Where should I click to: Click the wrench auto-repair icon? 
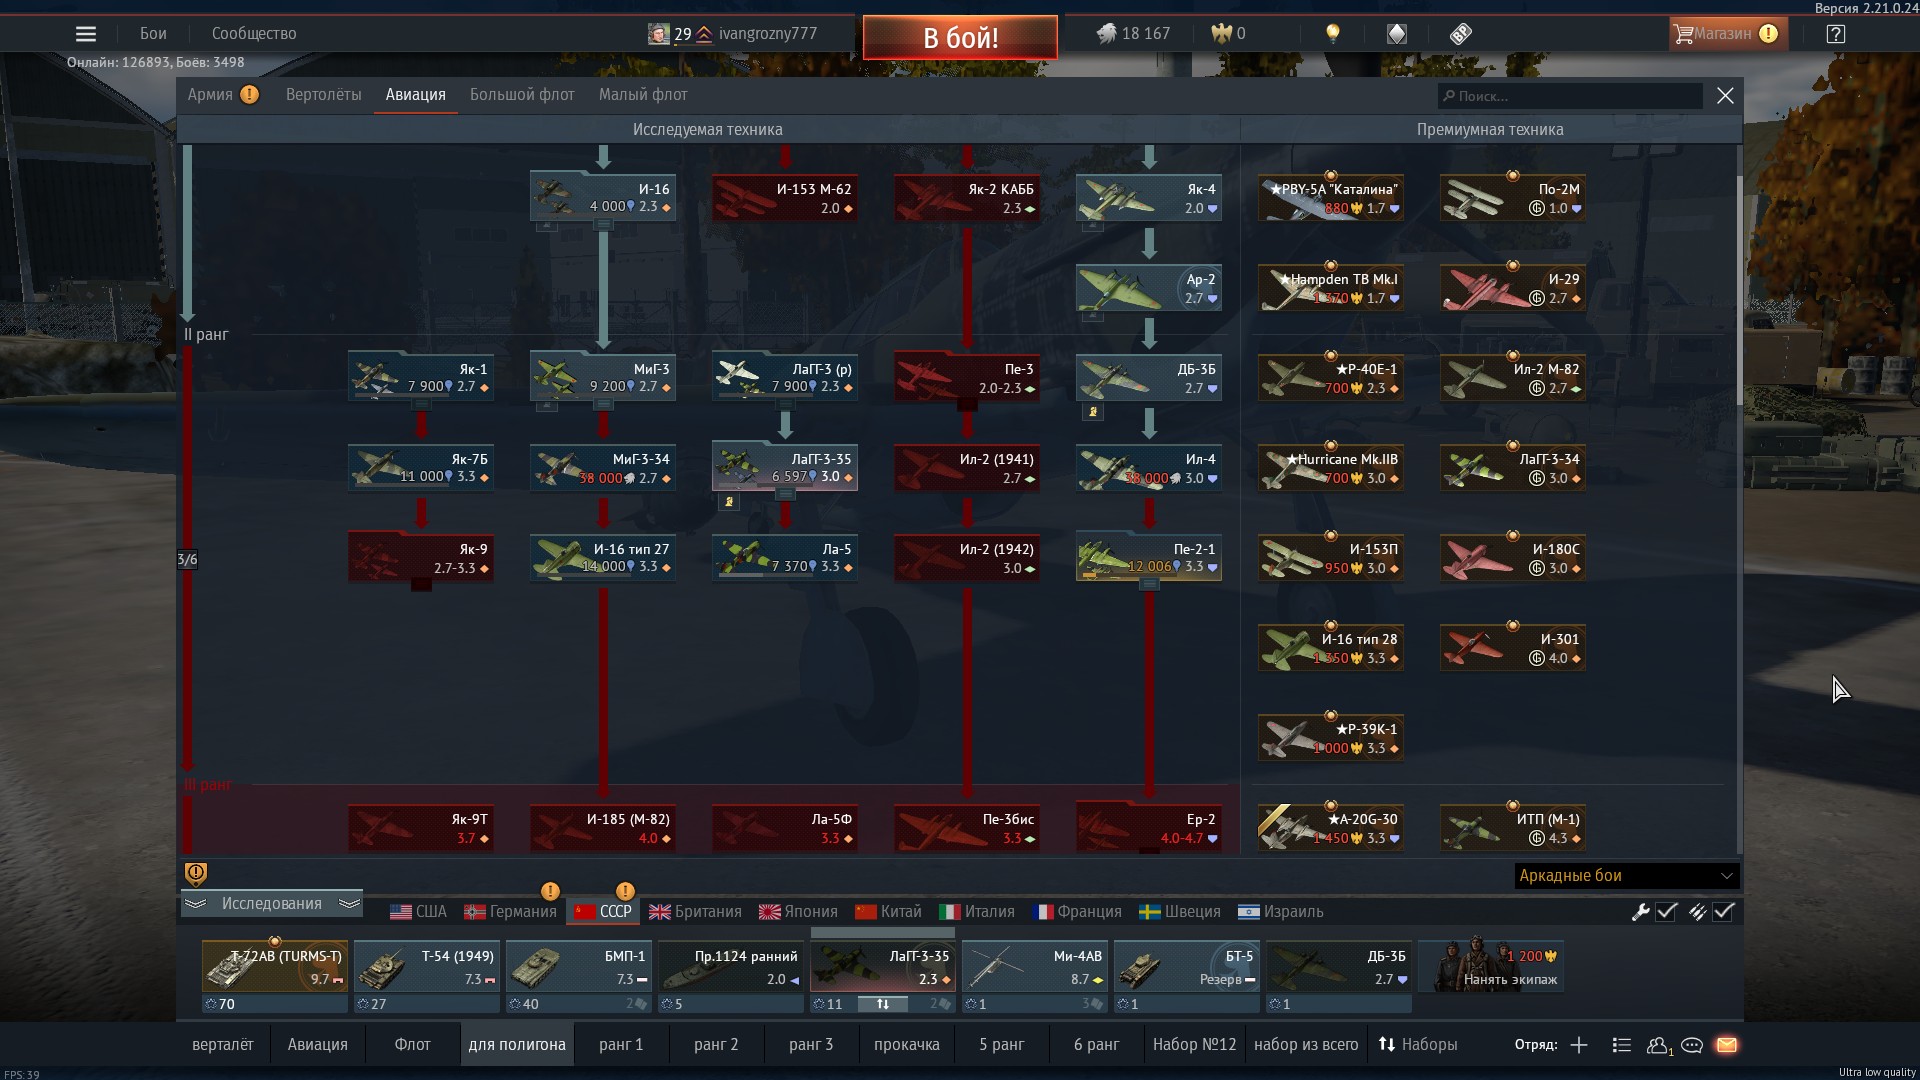pyautogui.click(x=1640, y=912)
